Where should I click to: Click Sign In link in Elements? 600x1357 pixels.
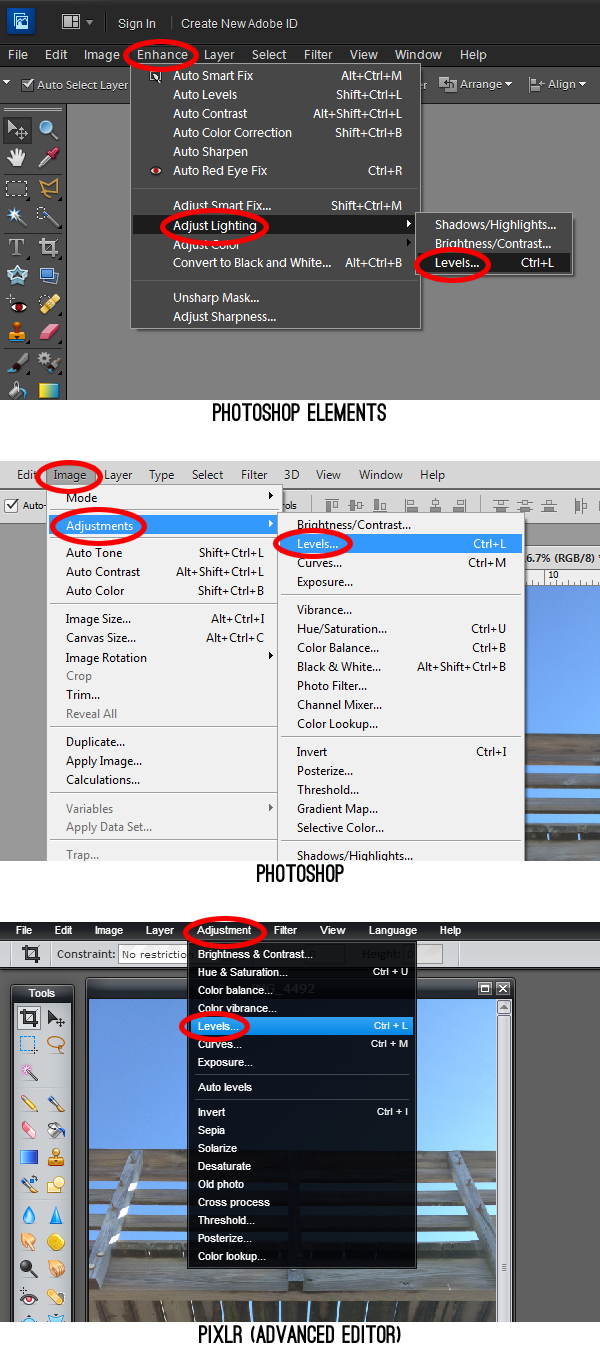(x=136, y=23)
